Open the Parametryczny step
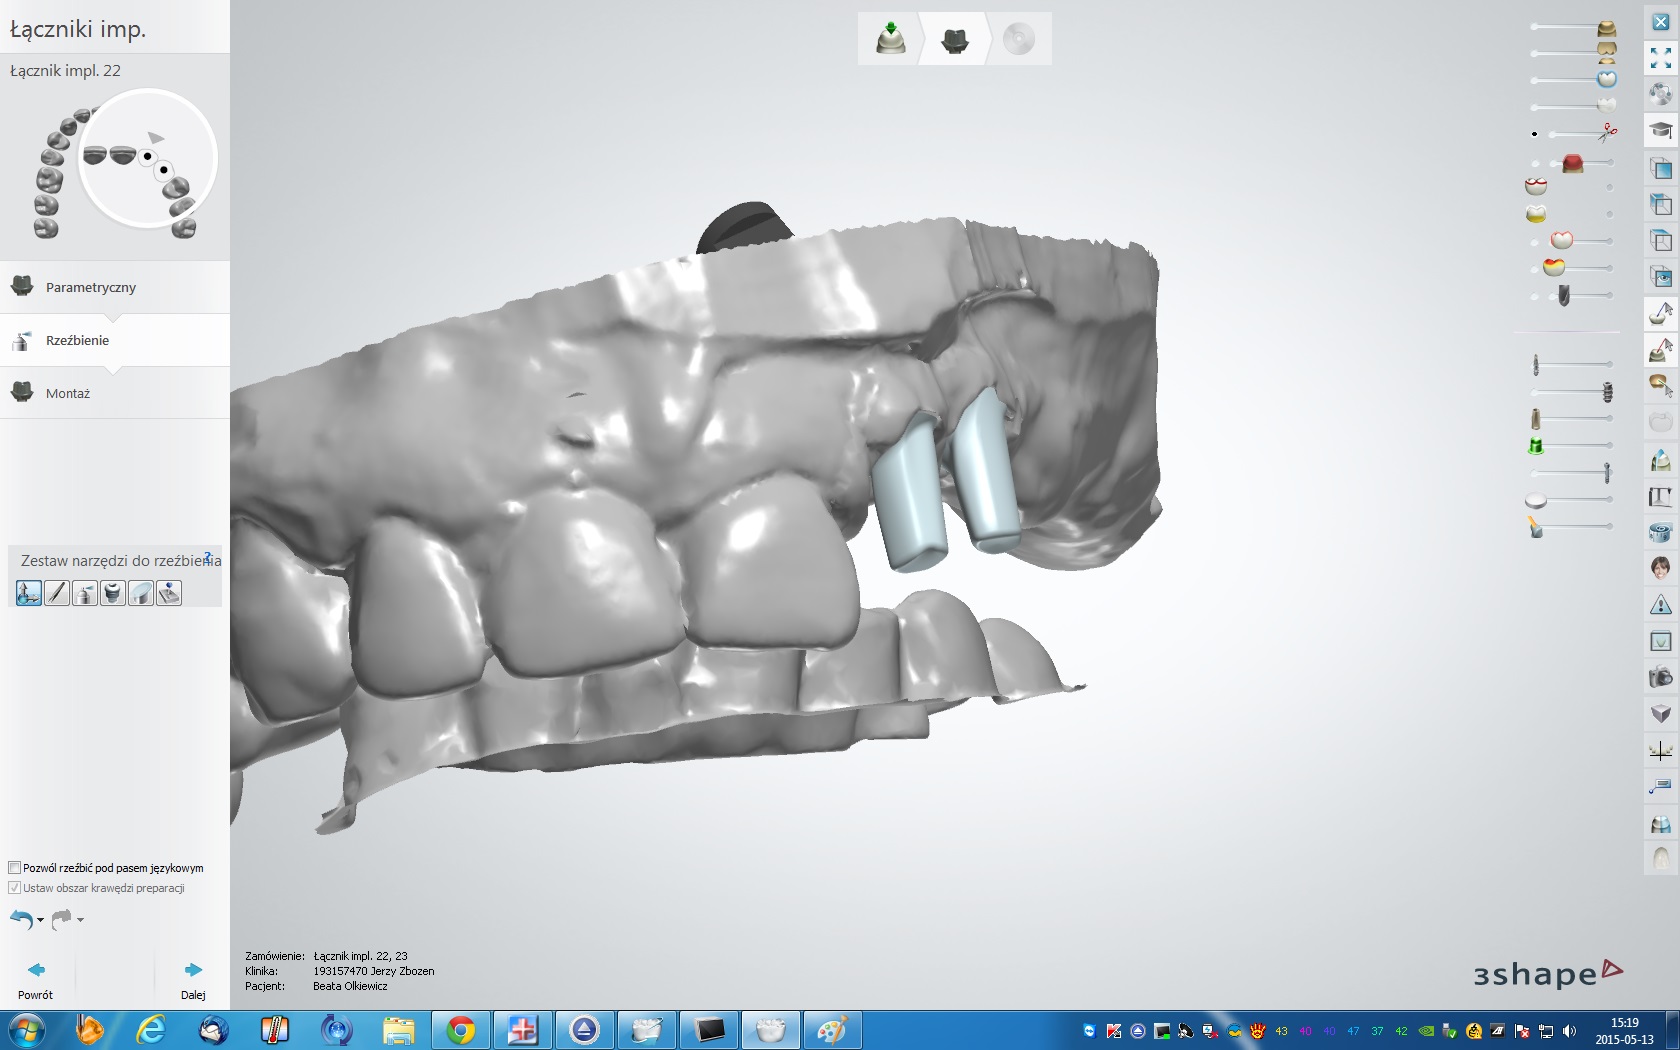Viewport: 1680px width, 1050px height. pos(90,287)
